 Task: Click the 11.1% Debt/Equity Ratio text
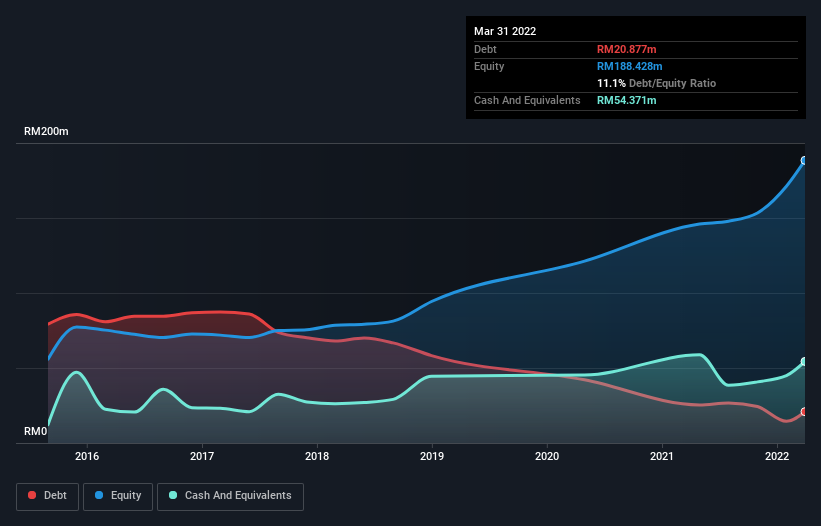(x=657, y=83)
